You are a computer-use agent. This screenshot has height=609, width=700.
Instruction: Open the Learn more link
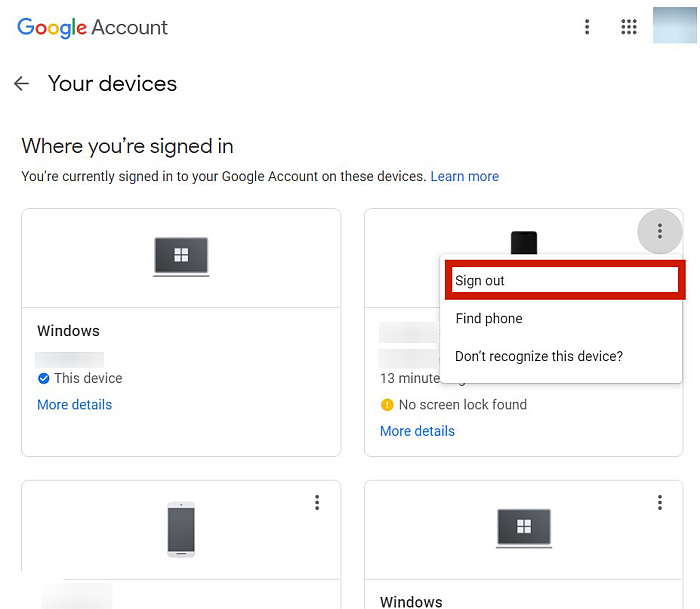[x=464, y=176]
